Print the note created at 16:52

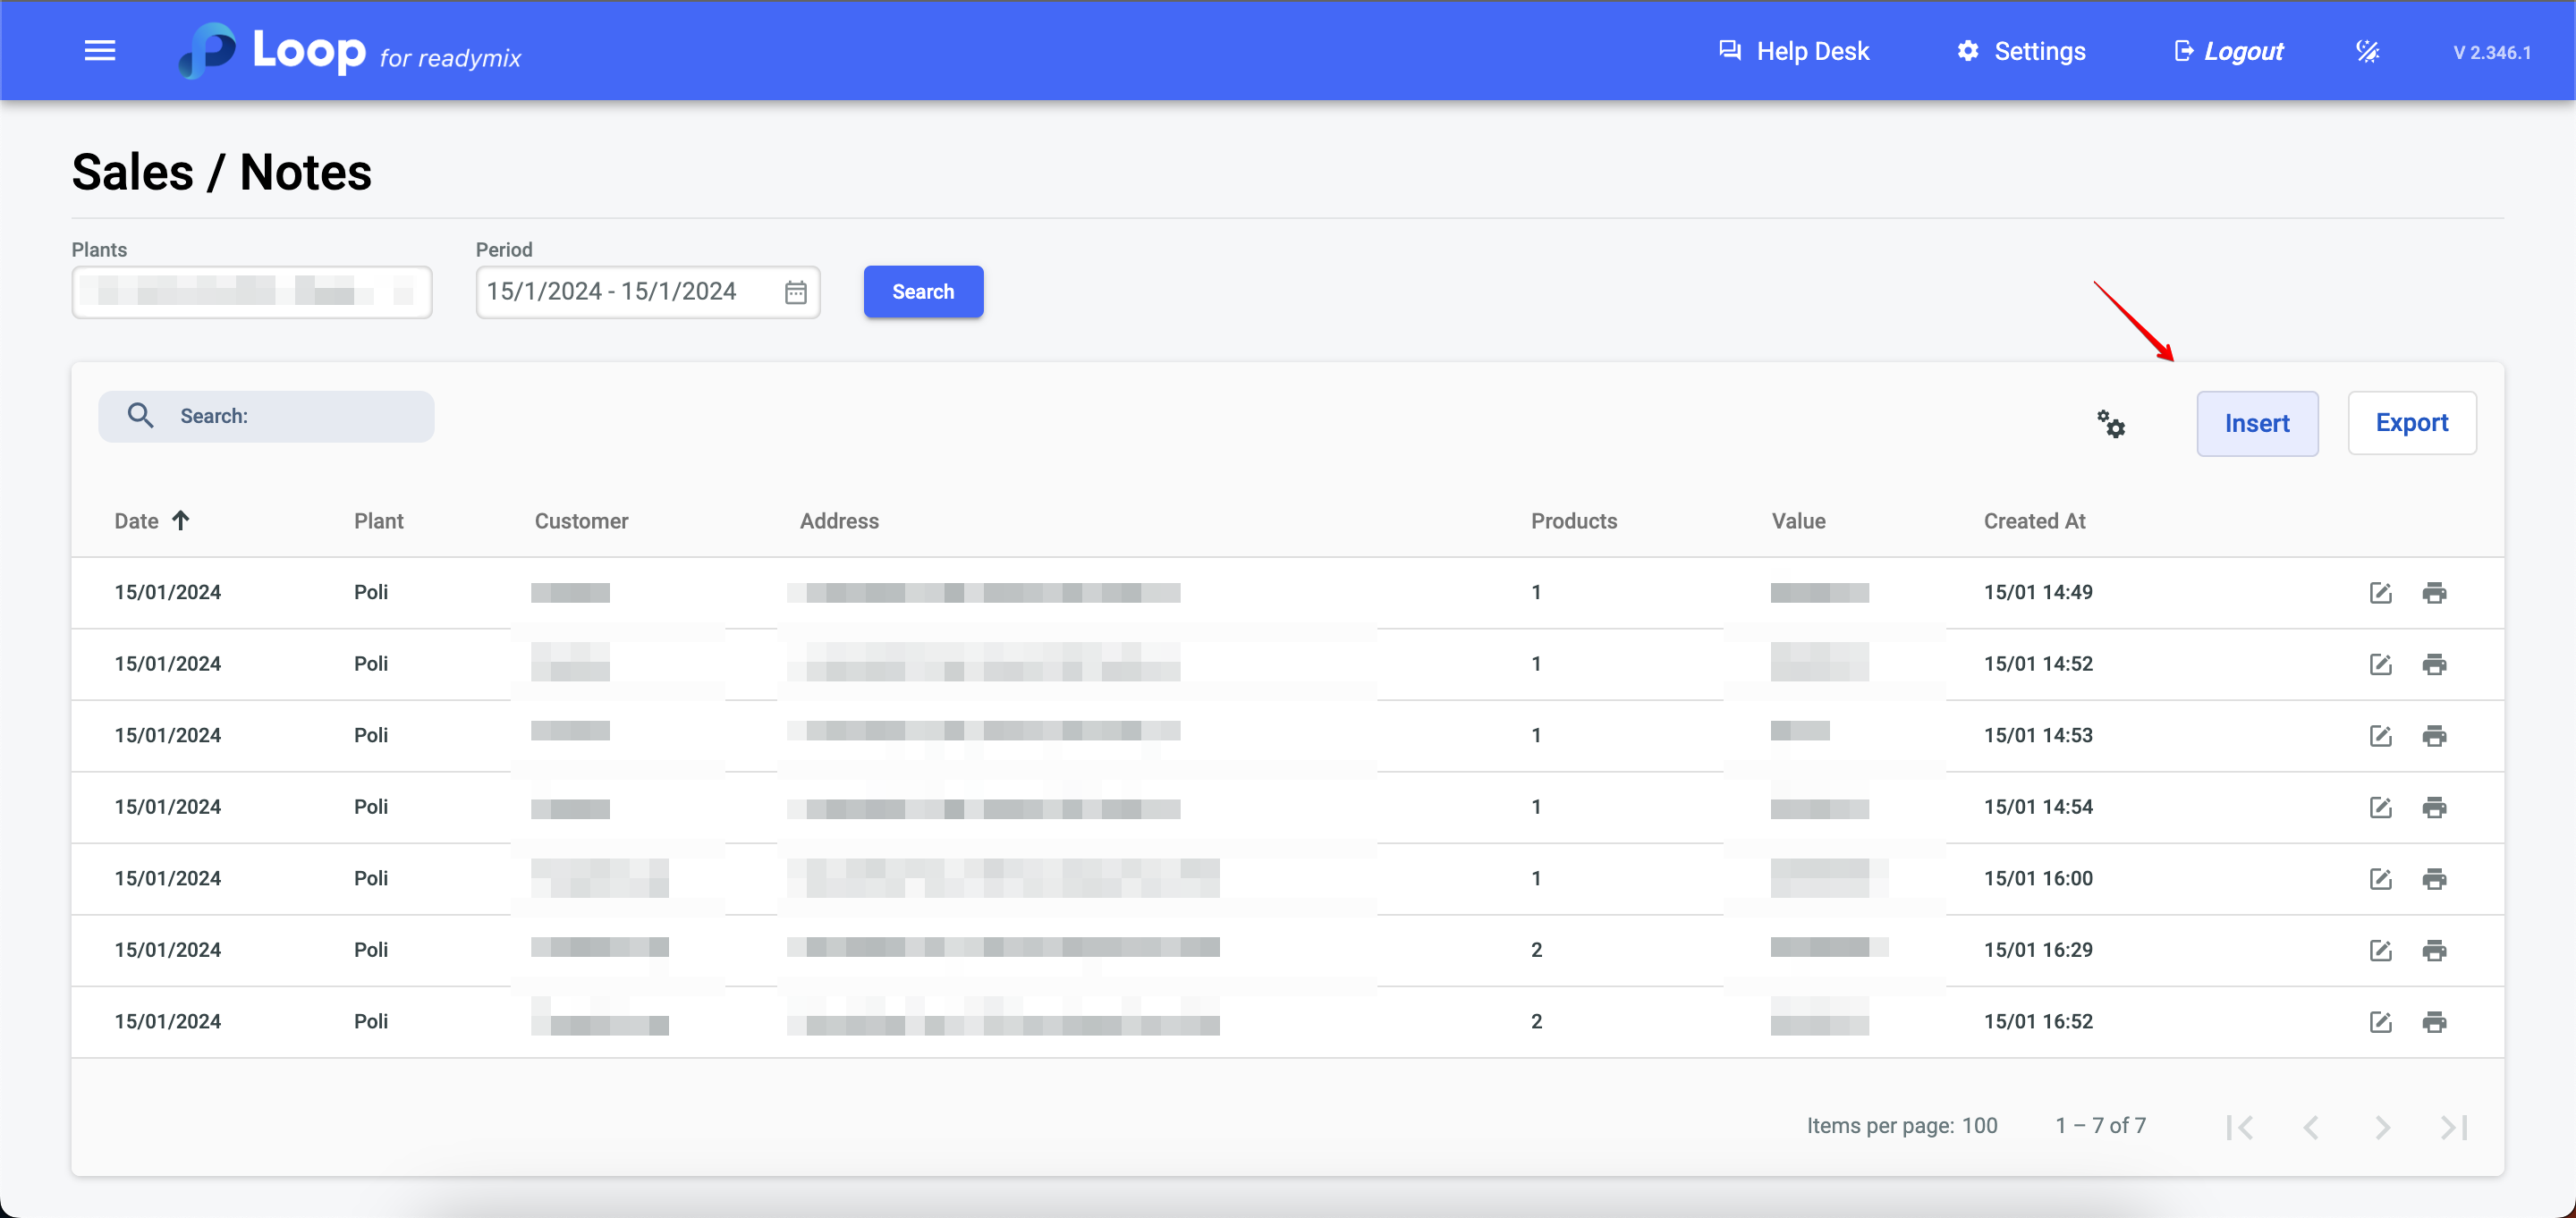coord(2434,1022)
